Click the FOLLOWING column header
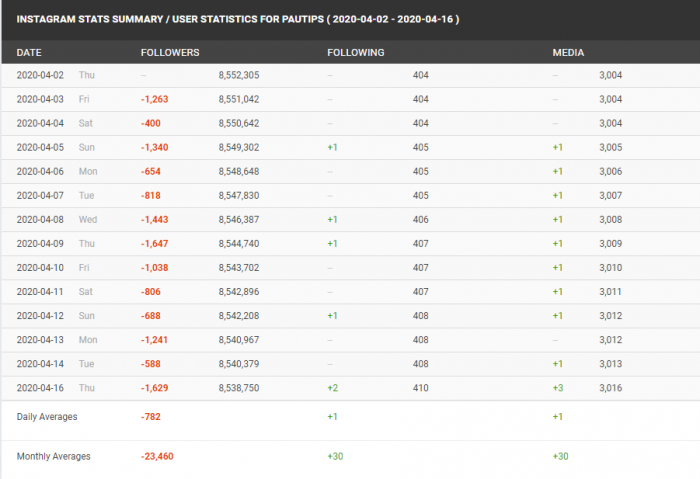The width and height of the screenshot is (700, 479). [355, 52]
